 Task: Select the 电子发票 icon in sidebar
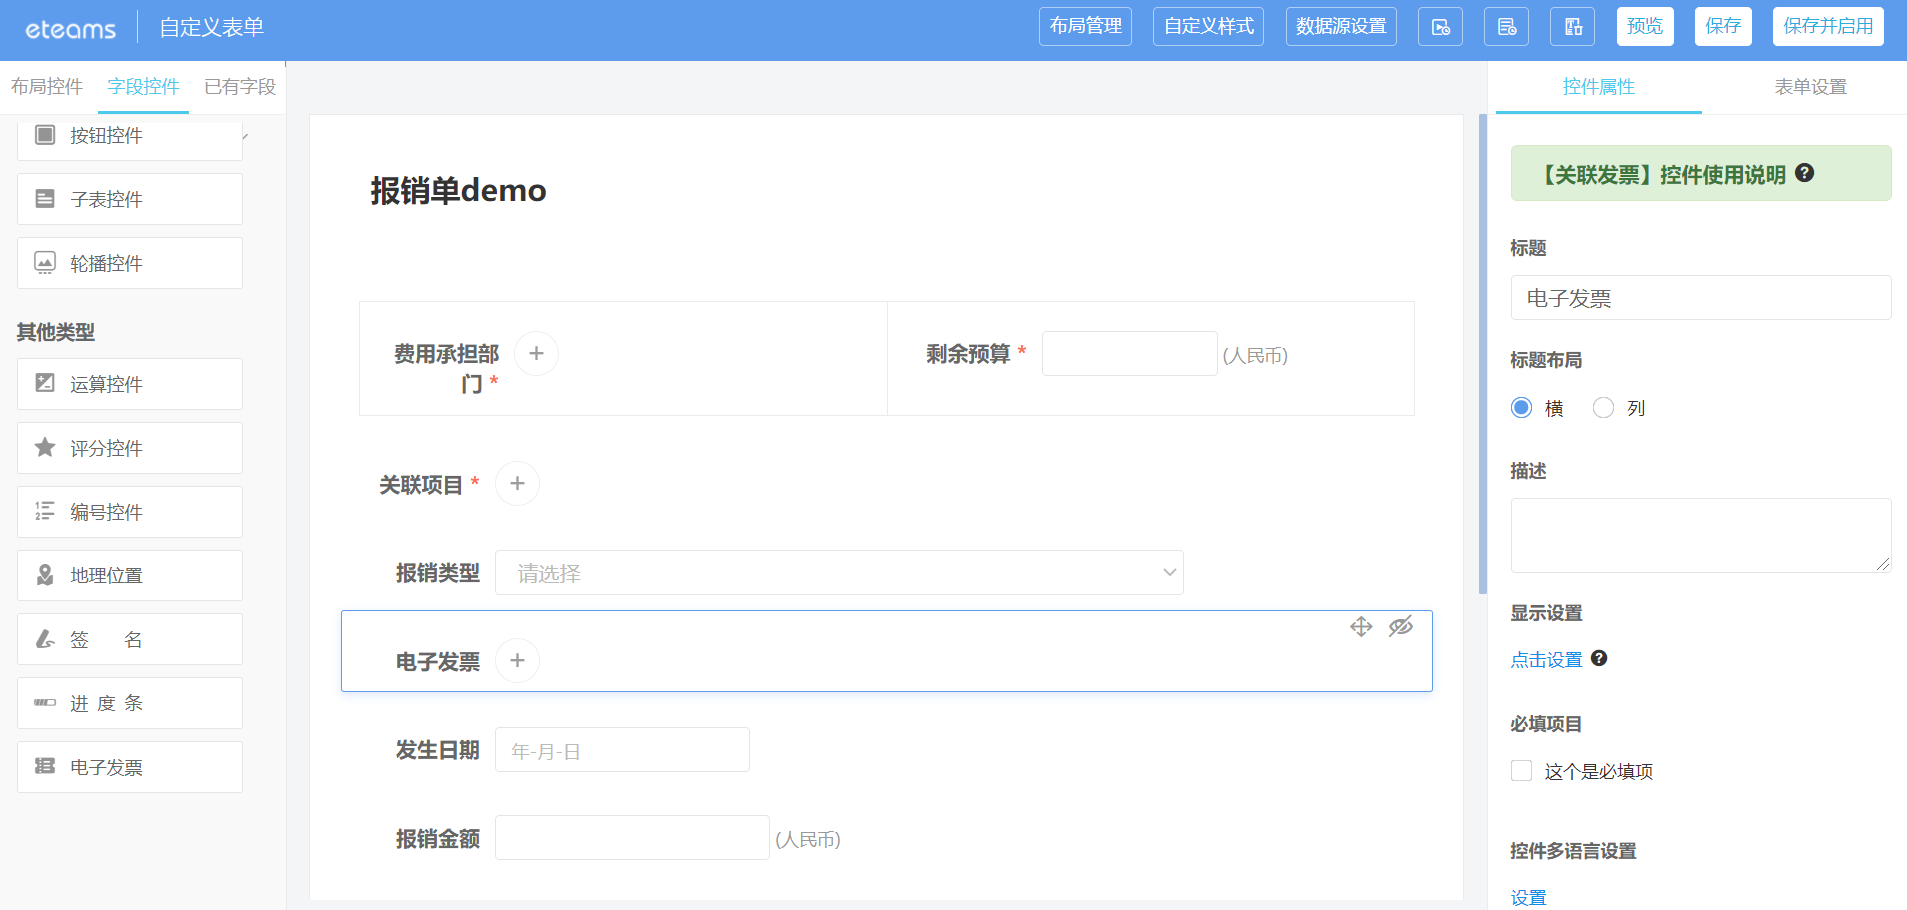[45, 766]
